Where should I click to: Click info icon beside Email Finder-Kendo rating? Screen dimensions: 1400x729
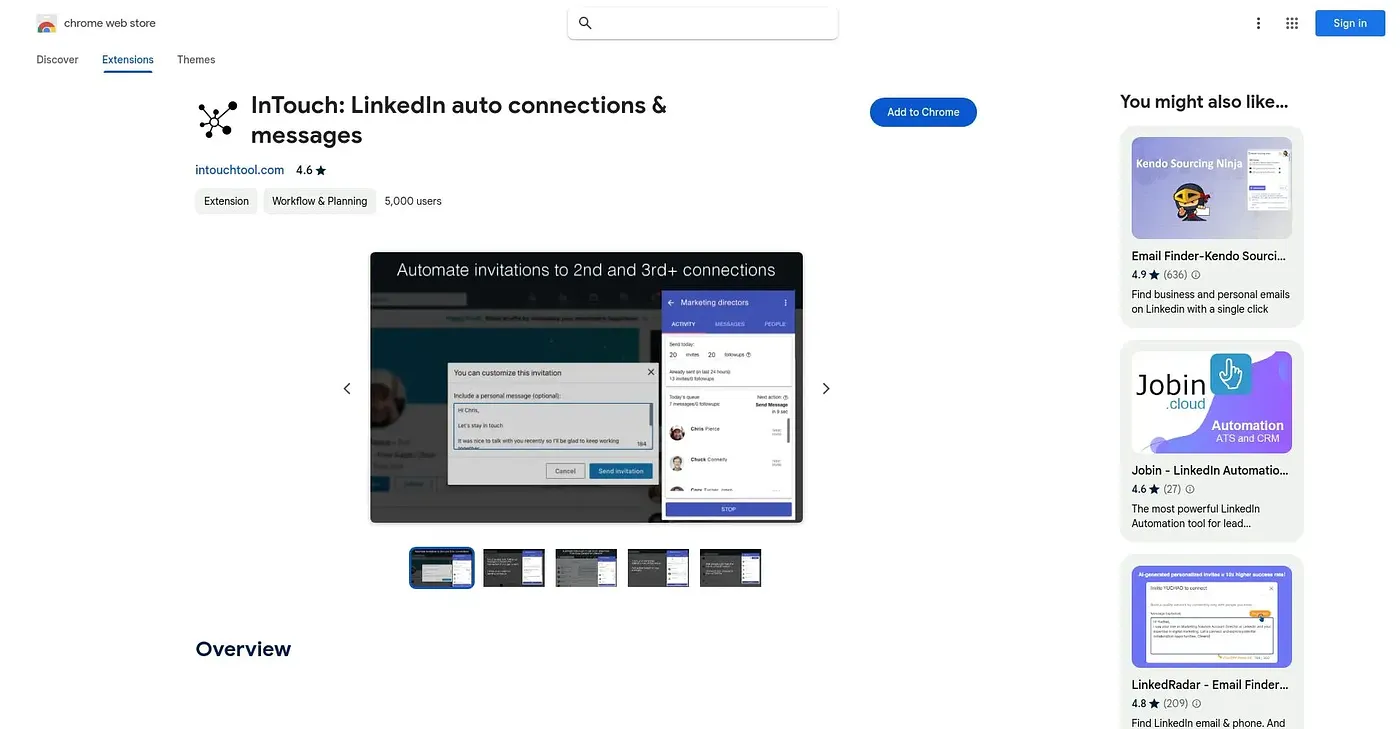point(1196,275)
